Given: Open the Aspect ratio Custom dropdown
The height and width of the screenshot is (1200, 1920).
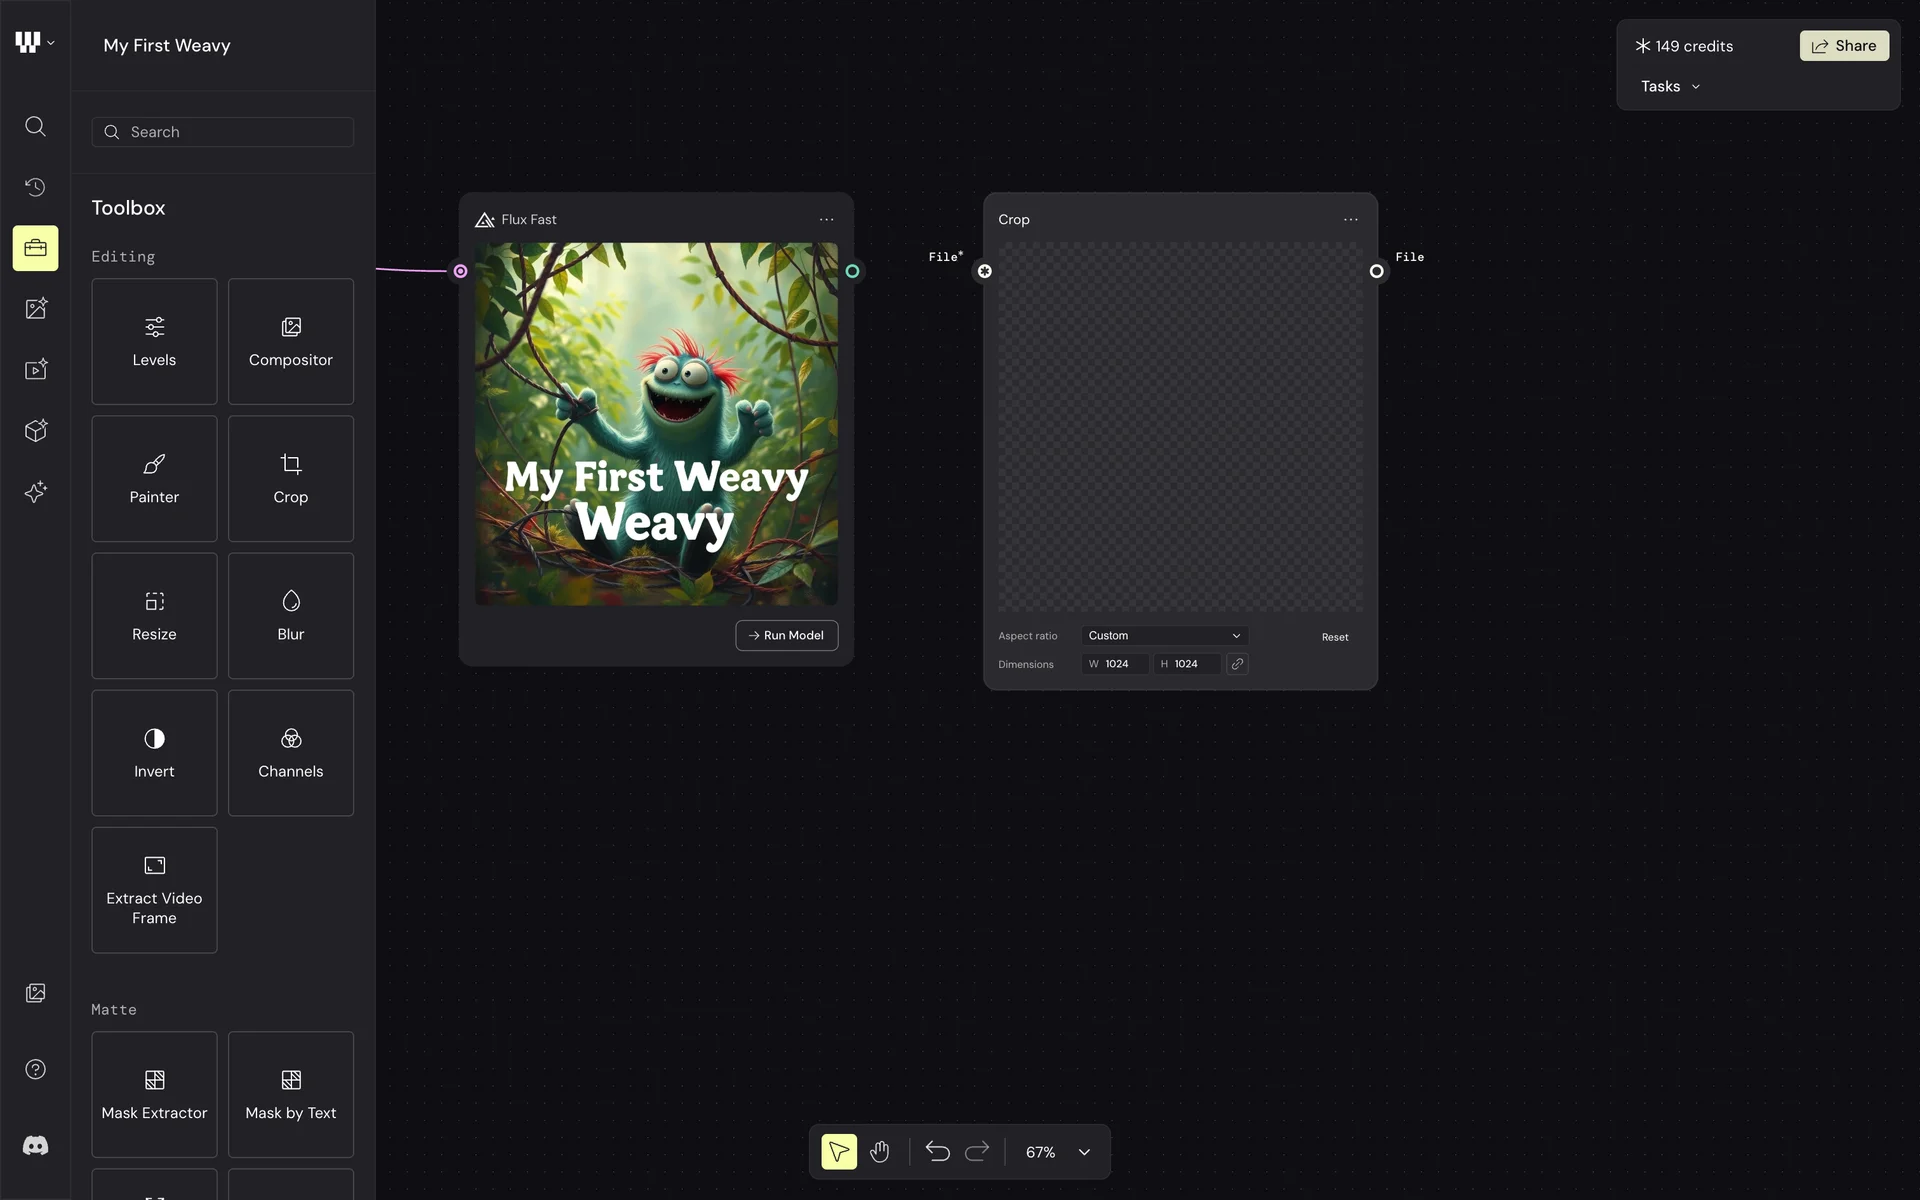Looking at the screenshot, I should [1164, 636].
